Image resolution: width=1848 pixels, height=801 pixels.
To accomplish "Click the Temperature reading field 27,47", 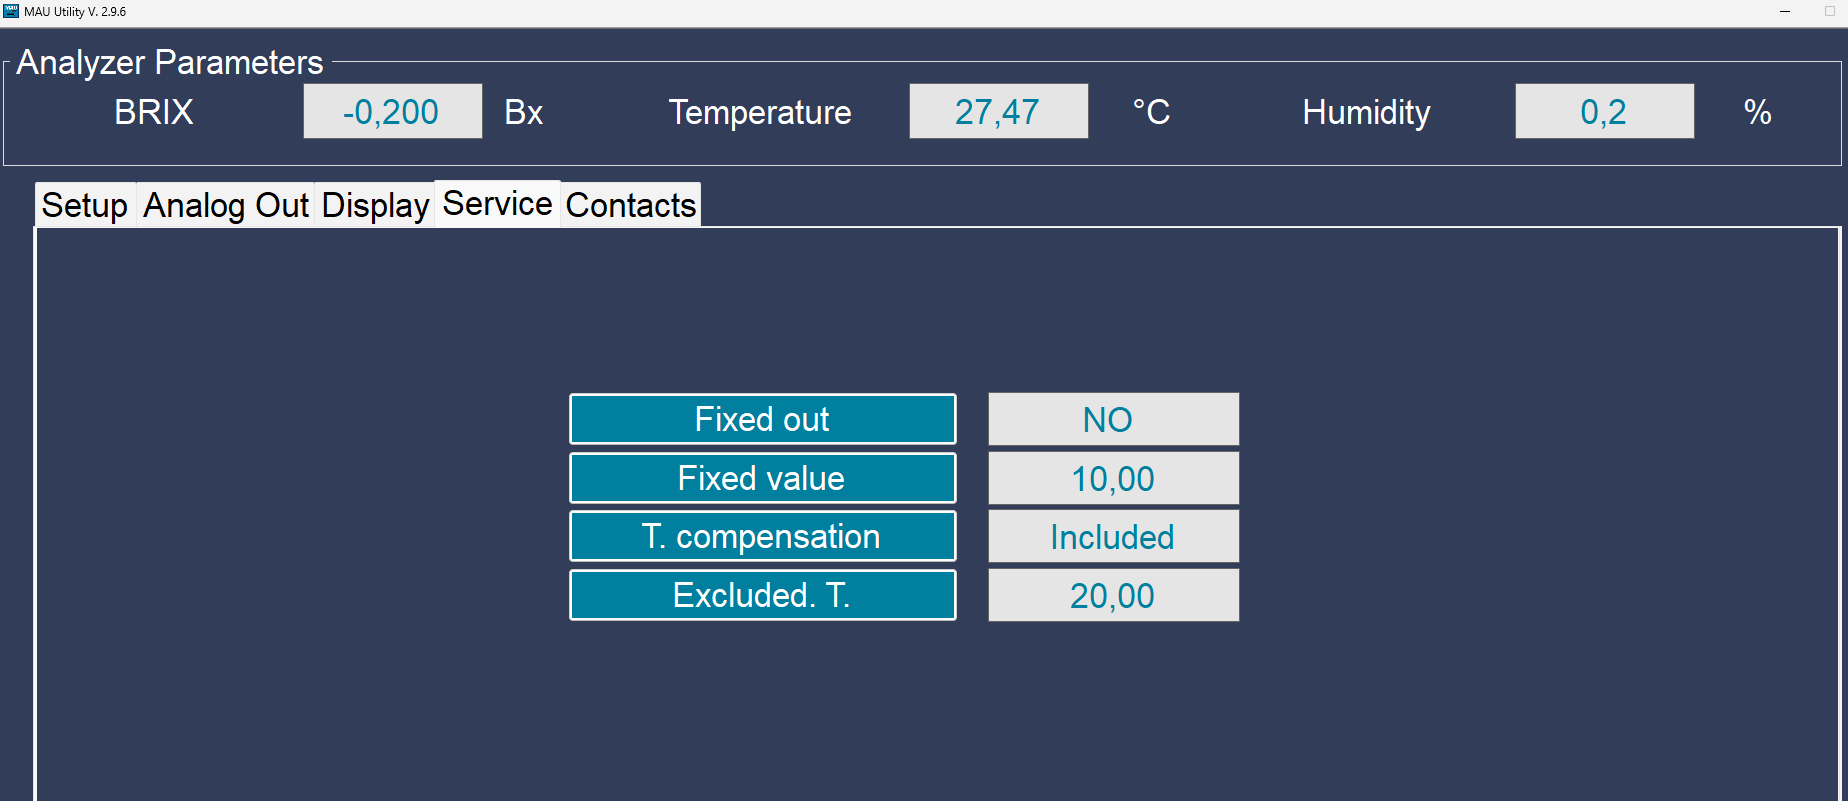I will pos(998,111).
